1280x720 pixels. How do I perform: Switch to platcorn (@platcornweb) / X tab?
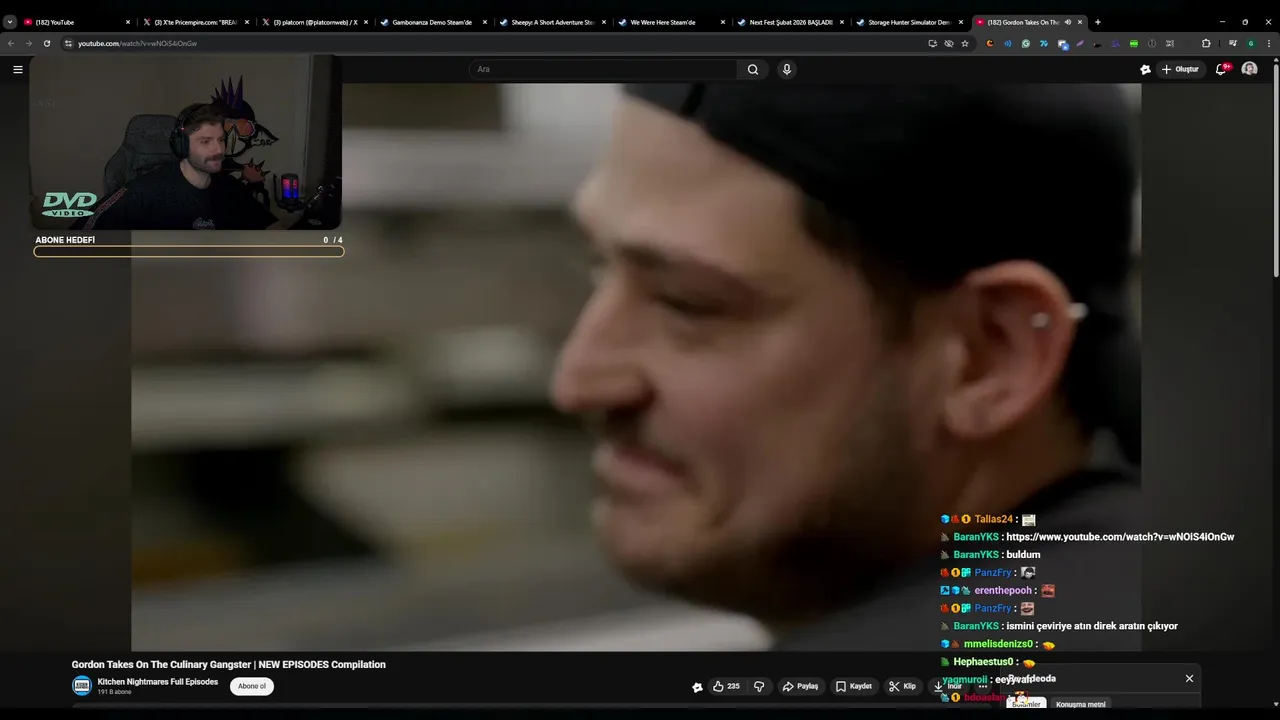tap(313, 22)
